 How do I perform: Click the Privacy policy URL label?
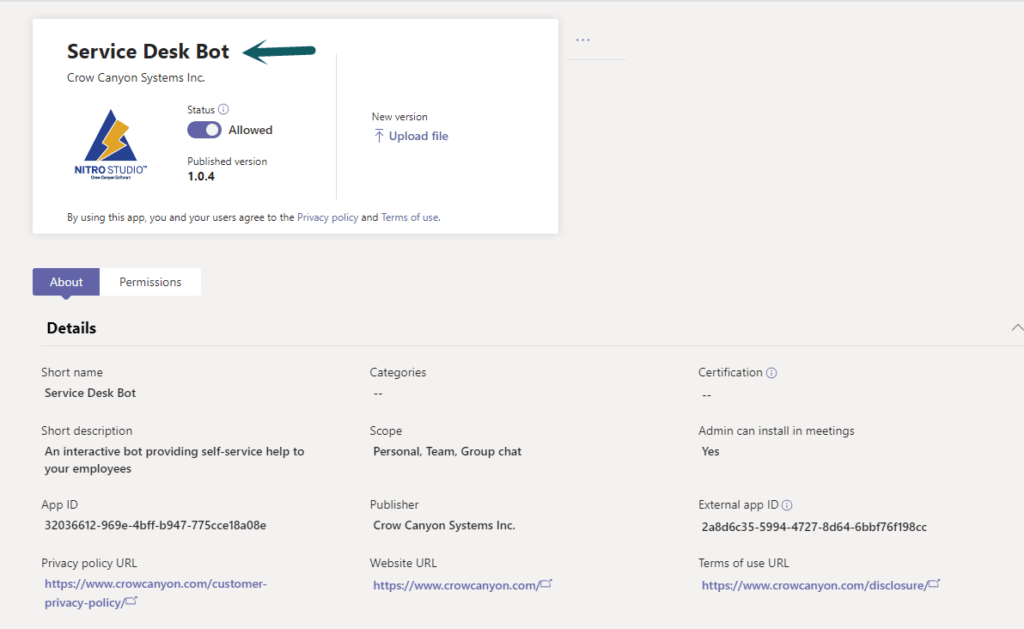tap(89, 563)
